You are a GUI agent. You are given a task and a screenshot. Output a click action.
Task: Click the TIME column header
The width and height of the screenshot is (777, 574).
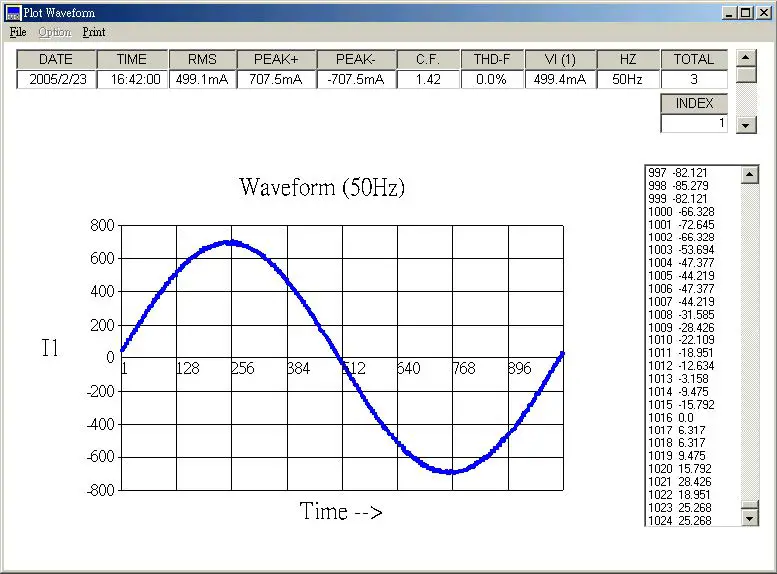[132, 59]
